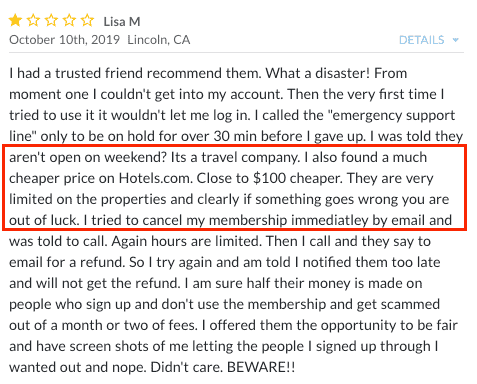
Task: Click the phrase "Didn't care."
Action: pos(187,367)
